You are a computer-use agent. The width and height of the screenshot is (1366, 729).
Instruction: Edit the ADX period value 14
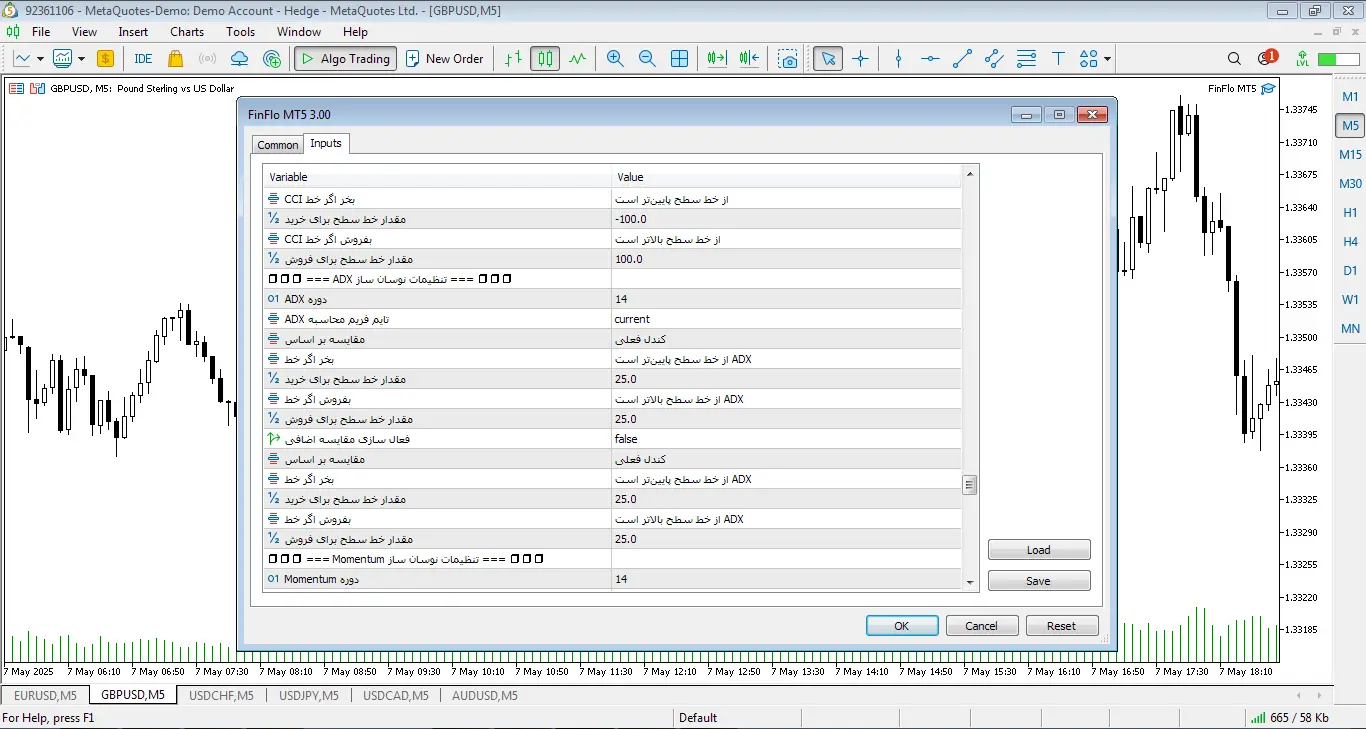pos(786,299)
